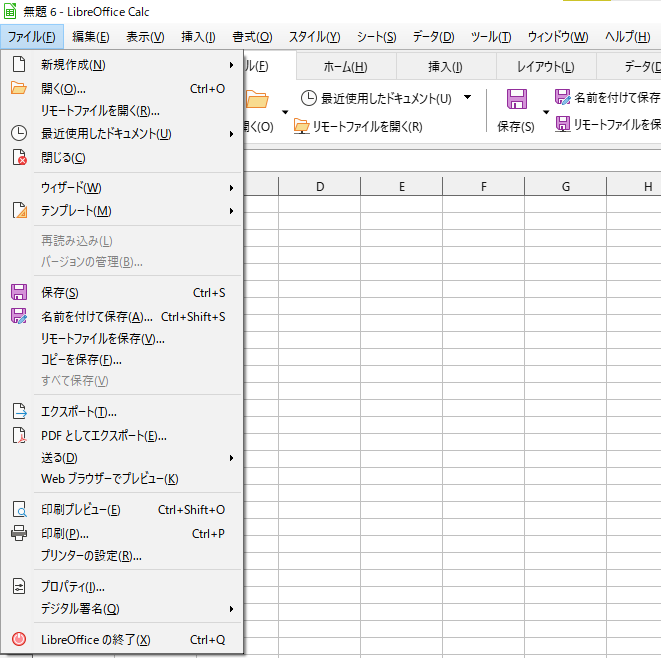Open the 編集(E) menu
Viewport: 661px width, 658px height.
coord(91,37)
